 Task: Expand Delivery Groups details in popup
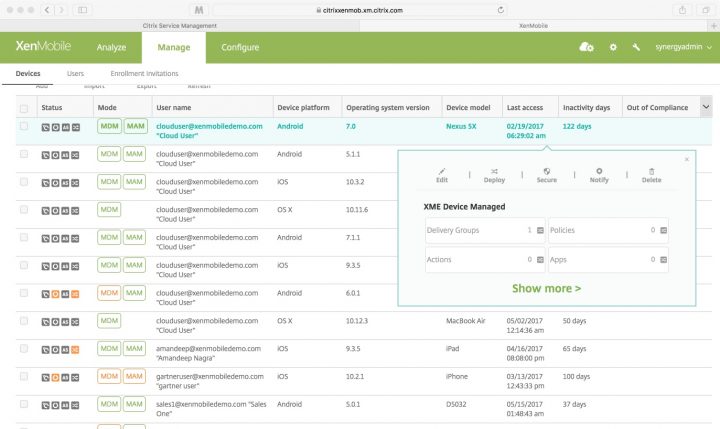pyautogui.click(x=540, y=230)
